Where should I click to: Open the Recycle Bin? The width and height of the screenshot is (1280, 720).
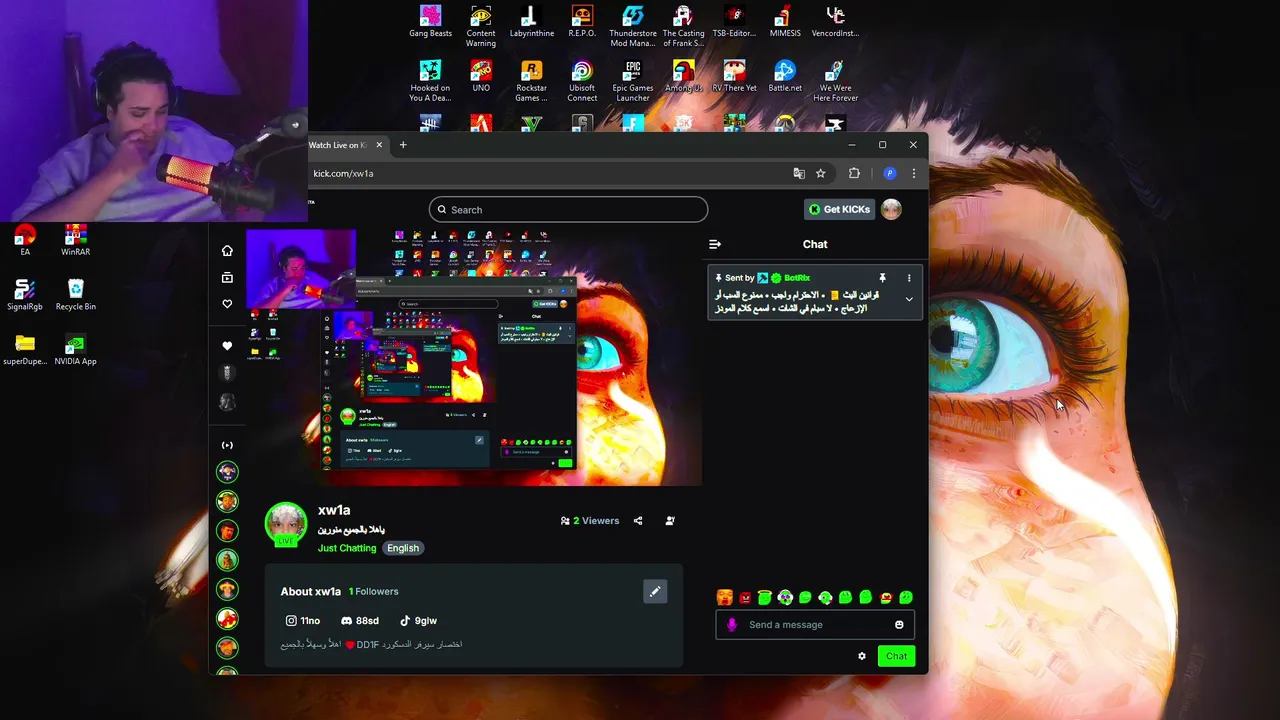75,295
